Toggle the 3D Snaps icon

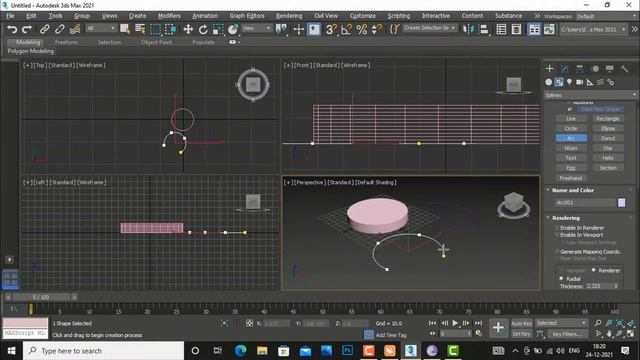[331, 29]
